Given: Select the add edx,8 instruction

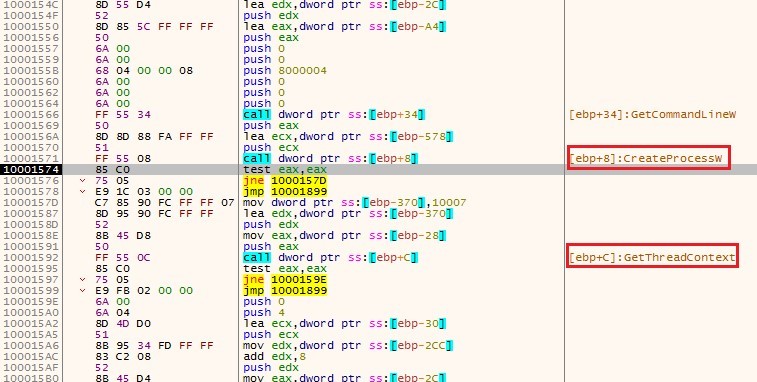Looking at the screenshot, I should coord(276,356).
